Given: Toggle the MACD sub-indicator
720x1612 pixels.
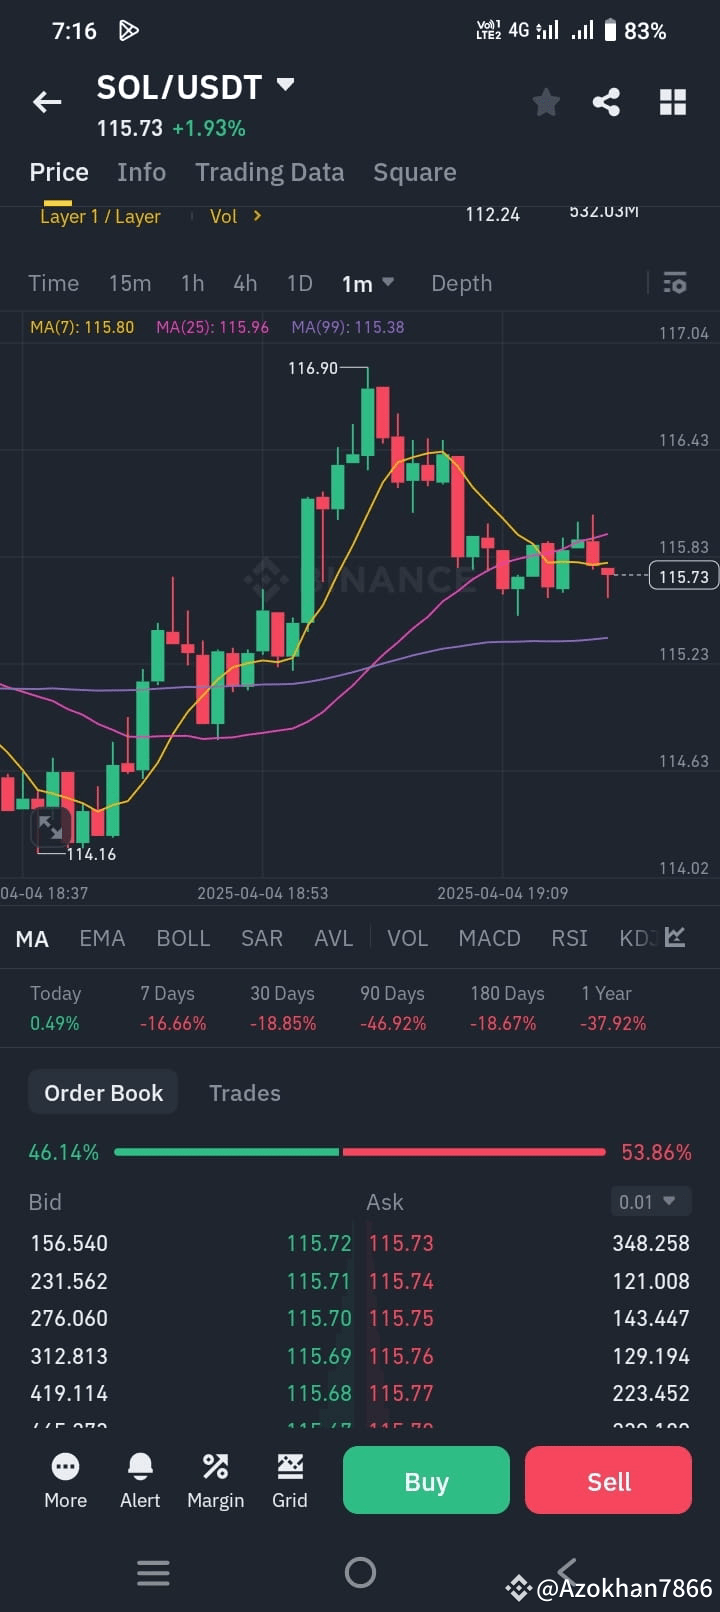Looking at the screenshot, I should [489, 938].
